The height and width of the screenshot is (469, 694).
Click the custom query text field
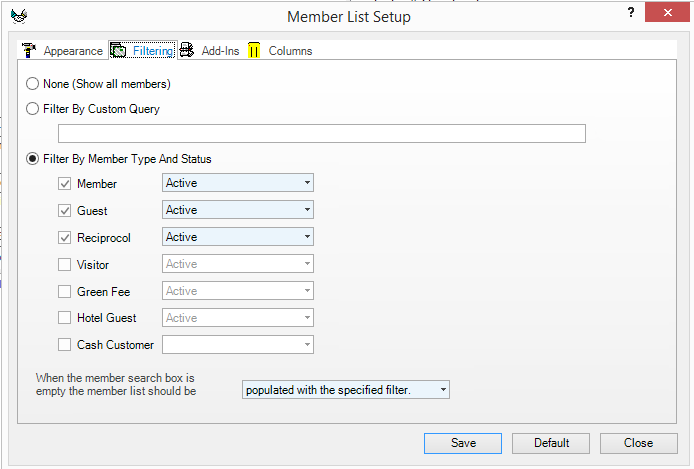coord(321,134)
